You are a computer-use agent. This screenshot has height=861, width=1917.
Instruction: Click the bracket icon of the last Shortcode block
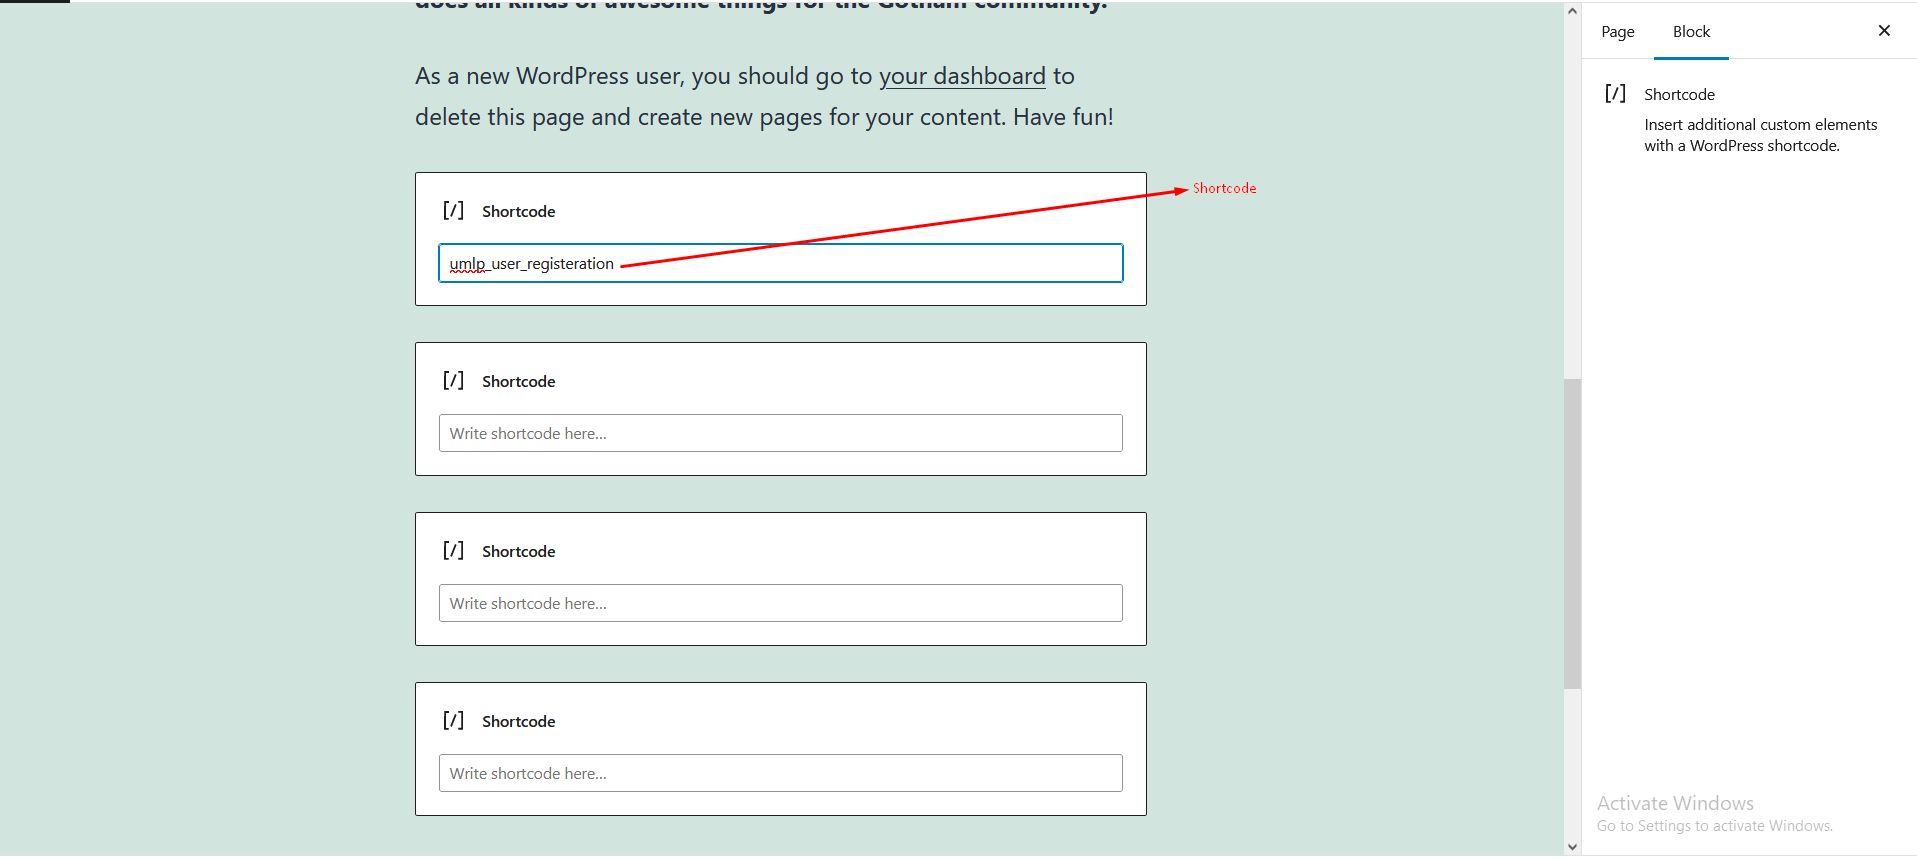point(453,720)
